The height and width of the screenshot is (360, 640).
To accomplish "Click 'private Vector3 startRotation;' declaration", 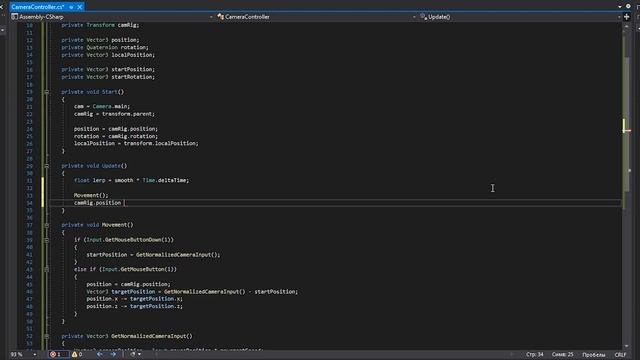I will coord(108,77).
